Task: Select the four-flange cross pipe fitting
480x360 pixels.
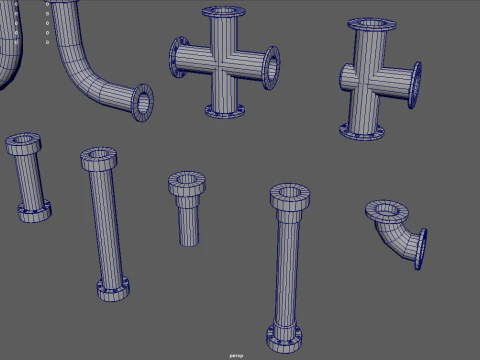Action: point(224,63)
